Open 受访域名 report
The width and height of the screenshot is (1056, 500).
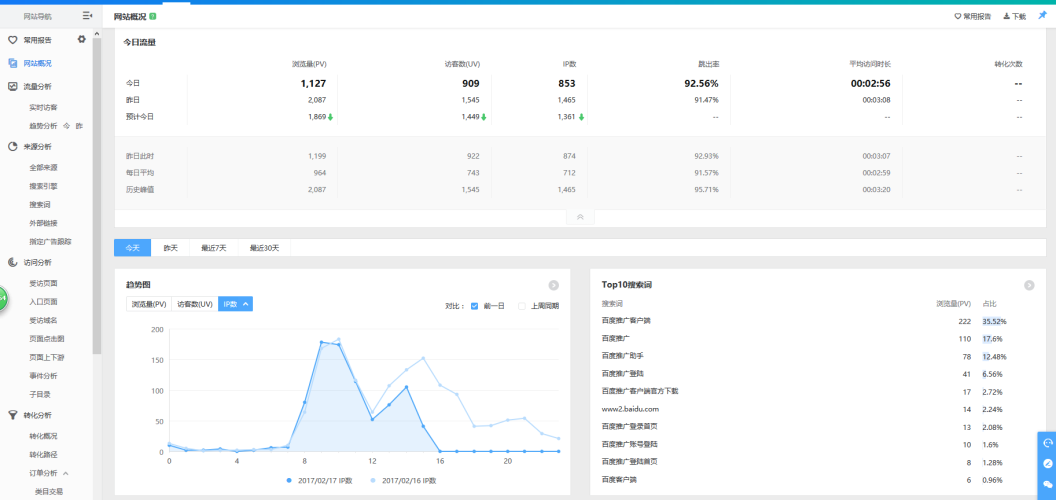click(x=43, y=320)
